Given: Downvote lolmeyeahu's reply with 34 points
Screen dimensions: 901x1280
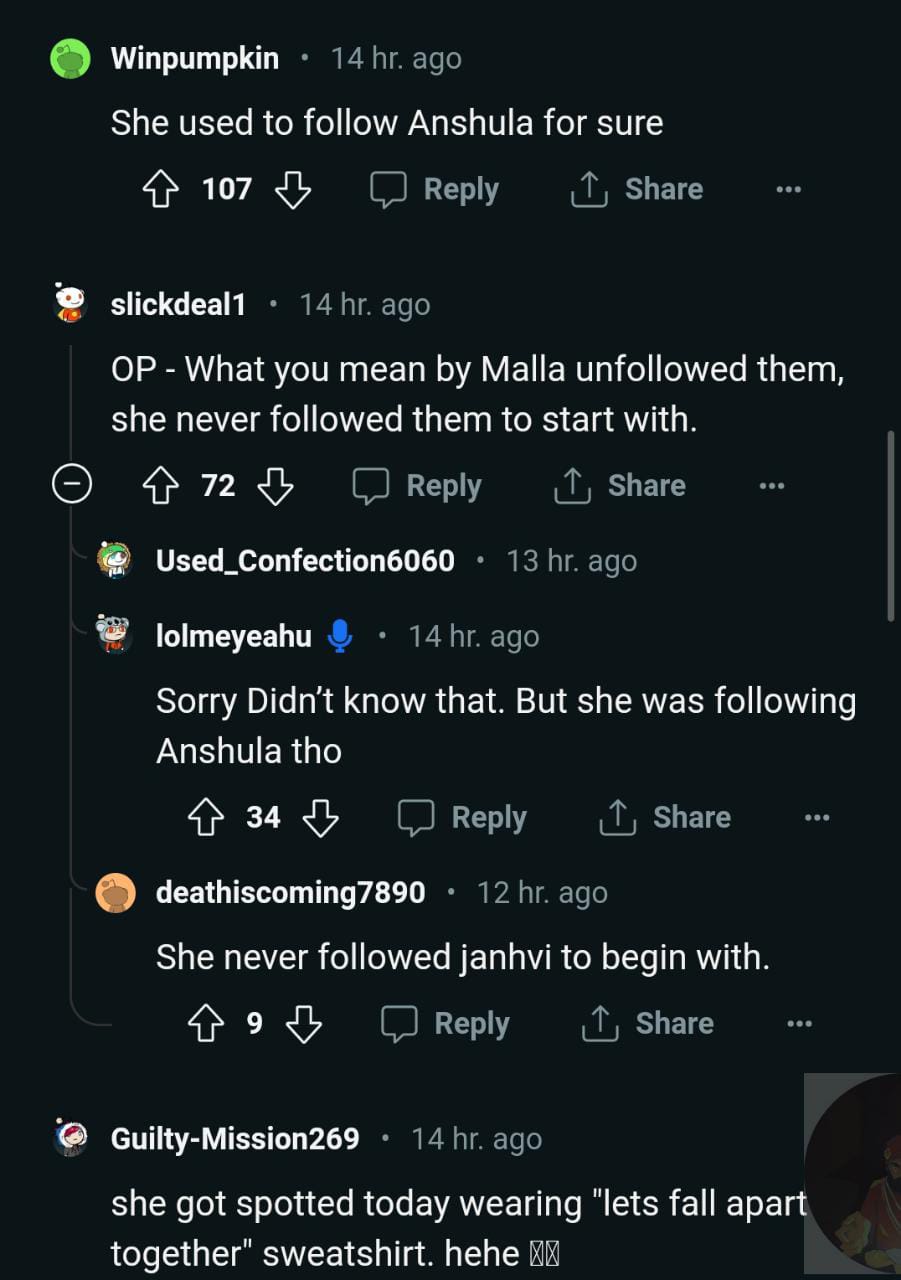Looking at the screenshot, I should coord(320,818).
